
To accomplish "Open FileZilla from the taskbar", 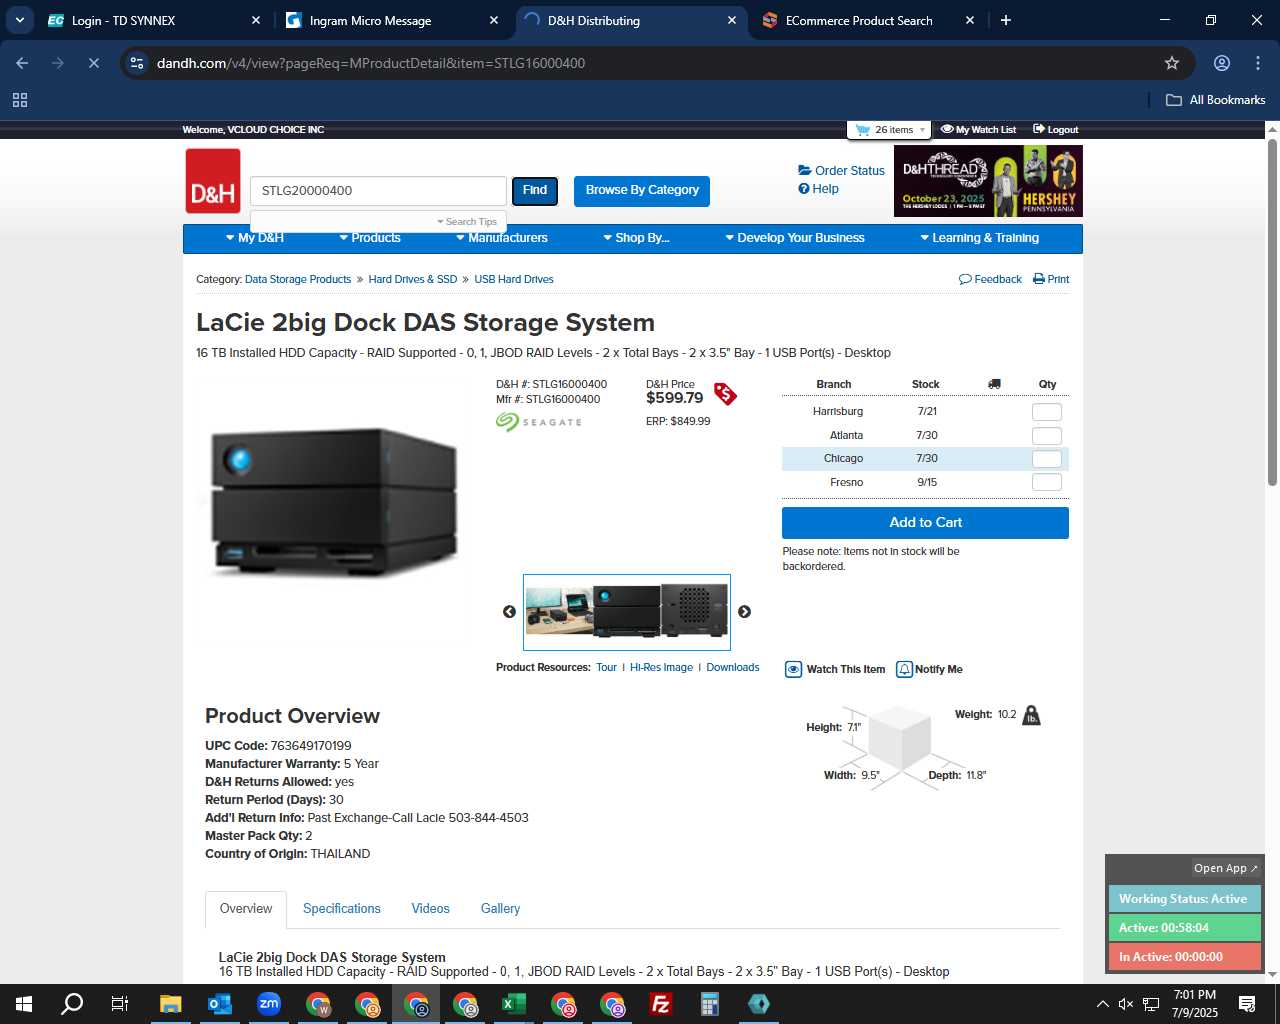I will (661, 1004).
